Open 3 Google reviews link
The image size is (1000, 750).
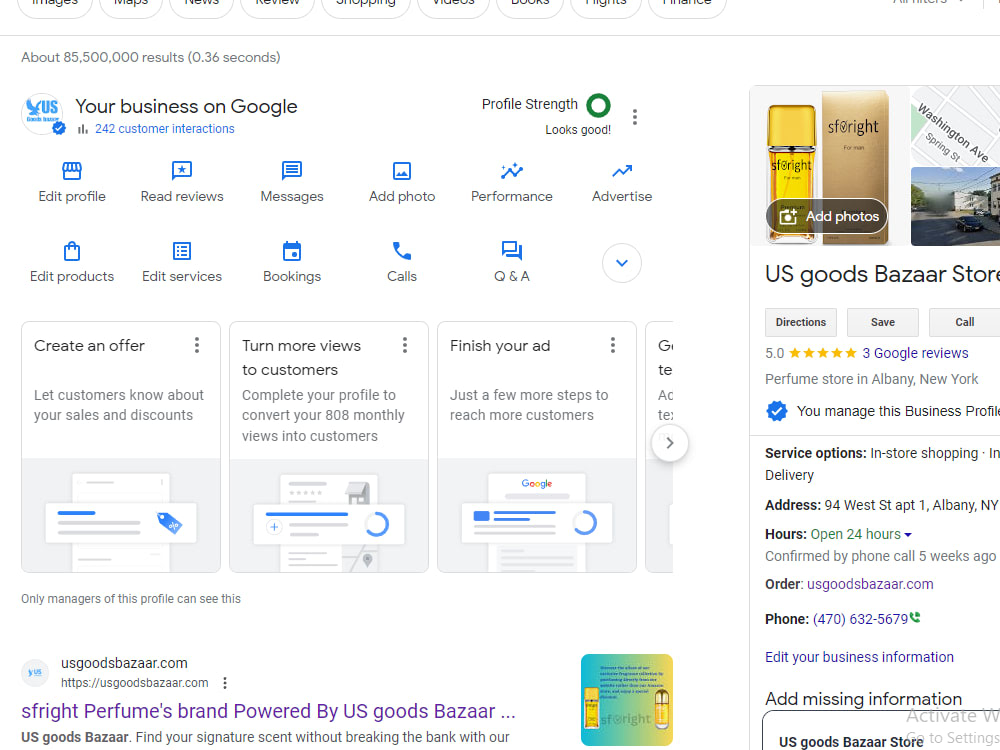[915, 353]
